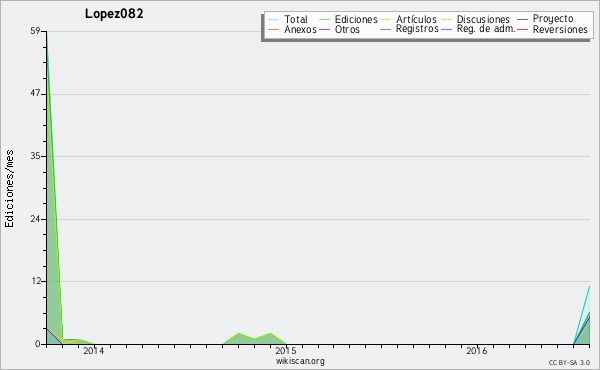Select the Discusiones legend entry
This screenshot has height=370, width=600.
click(x=483, y=19)
